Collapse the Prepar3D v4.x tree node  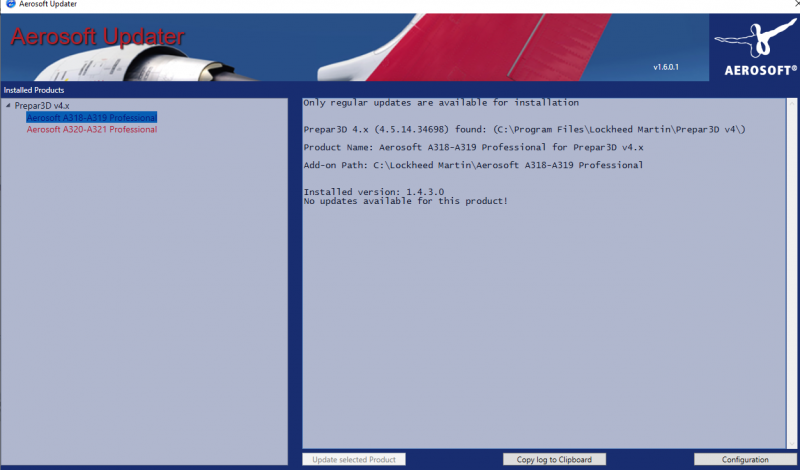point(8,106)
